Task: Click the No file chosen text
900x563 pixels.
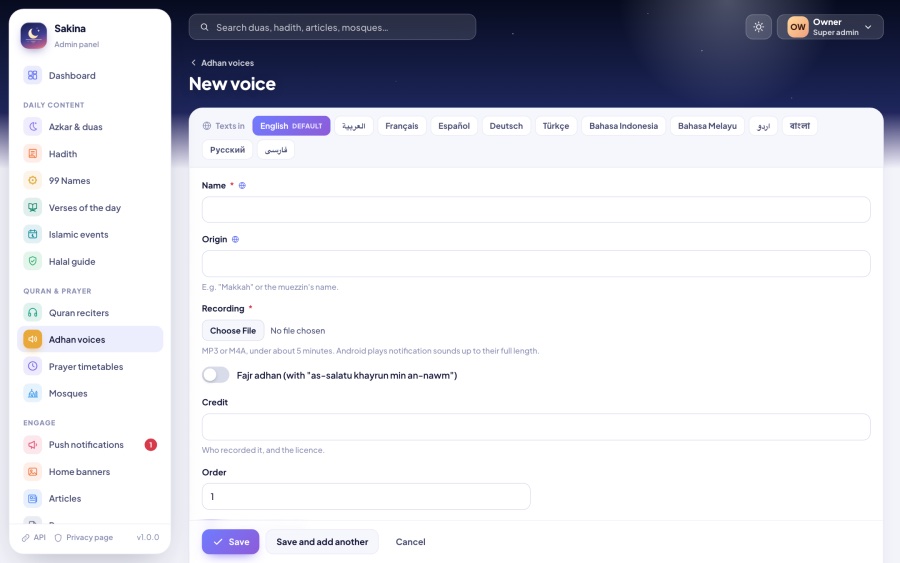Action: pos(297,331)
